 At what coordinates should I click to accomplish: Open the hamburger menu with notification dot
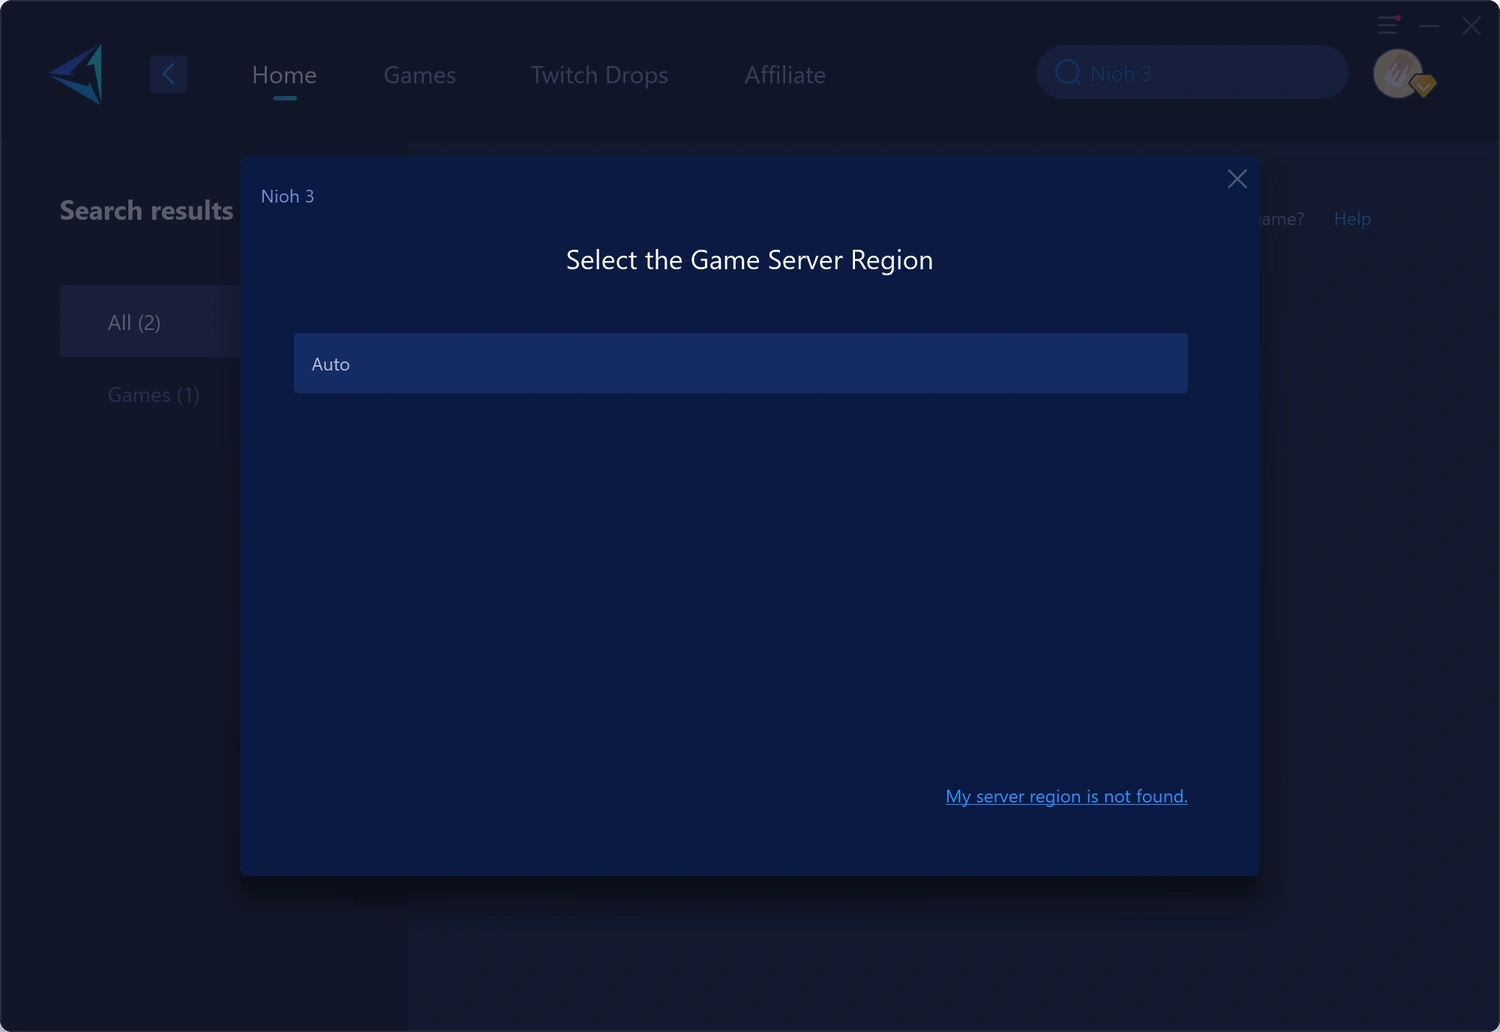[1388, 25]
